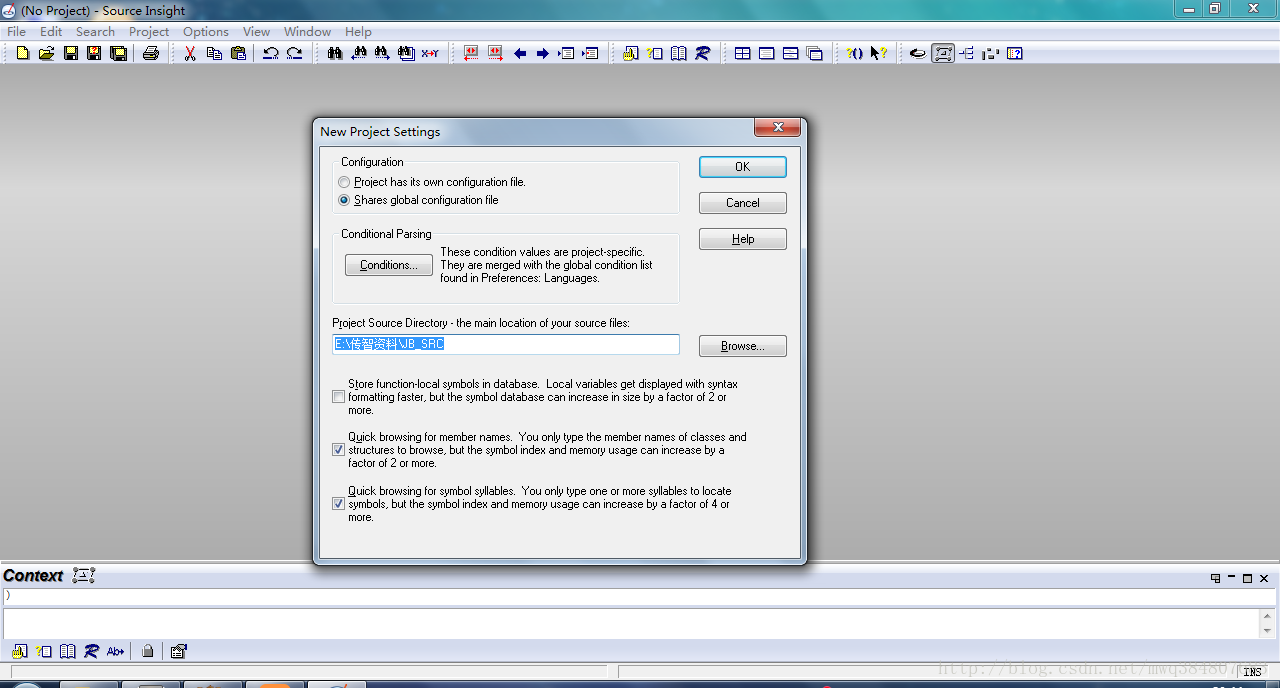Image resolution: width=1280 pixels, height=688 pixels.
Task: Toggle the Context Window toolbar button
Action: (943, 53)
